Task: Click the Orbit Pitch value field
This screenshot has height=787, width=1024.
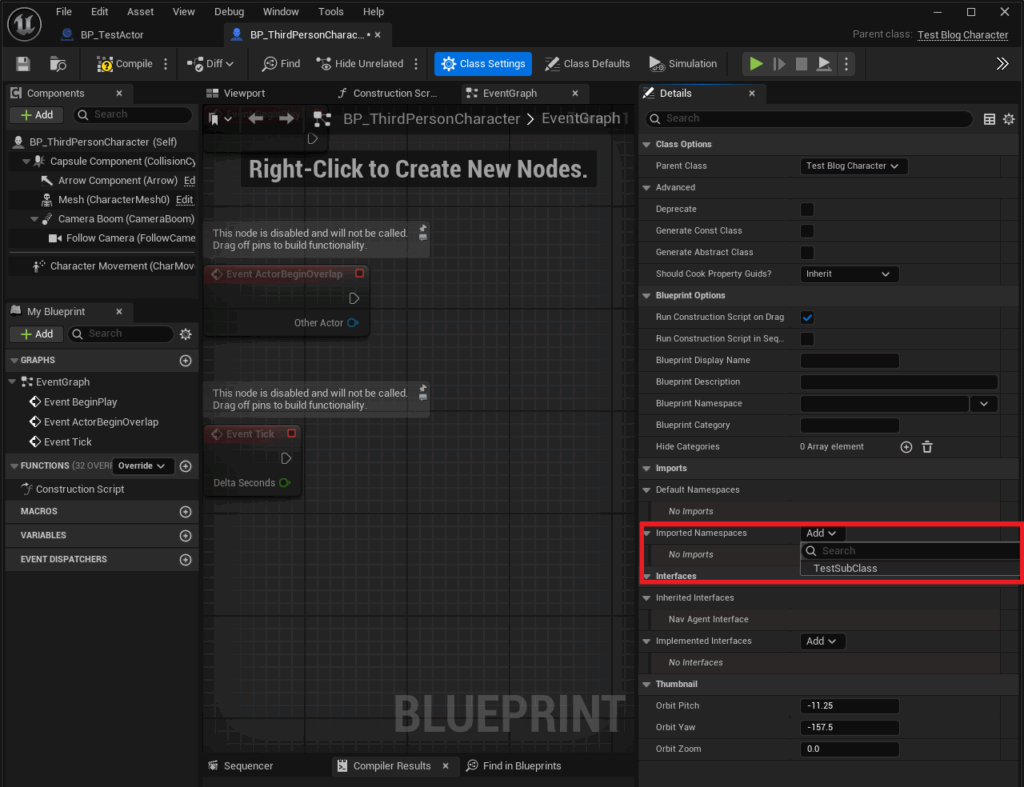Action: [849, 706]
